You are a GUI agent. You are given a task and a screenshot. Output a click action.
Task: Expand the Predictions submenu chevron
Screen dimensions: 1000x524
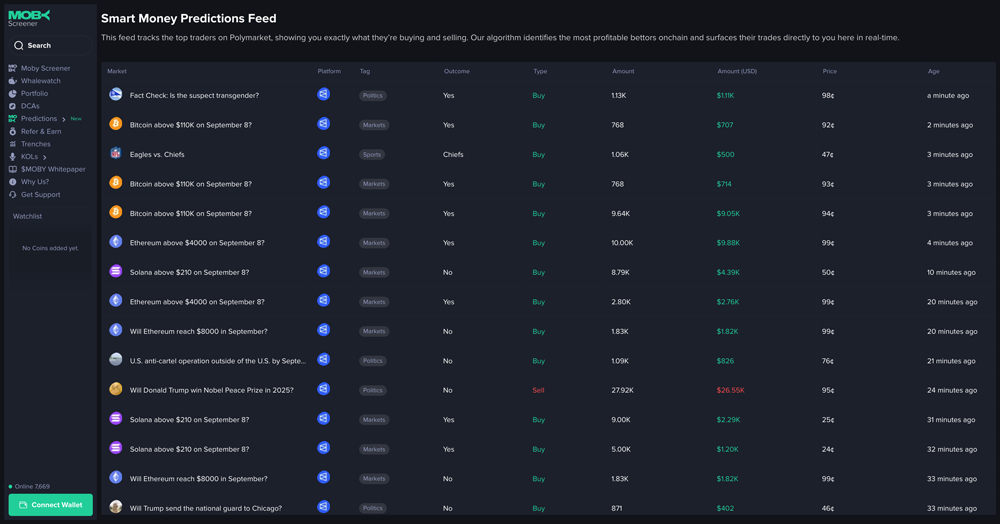pos(64,119)
